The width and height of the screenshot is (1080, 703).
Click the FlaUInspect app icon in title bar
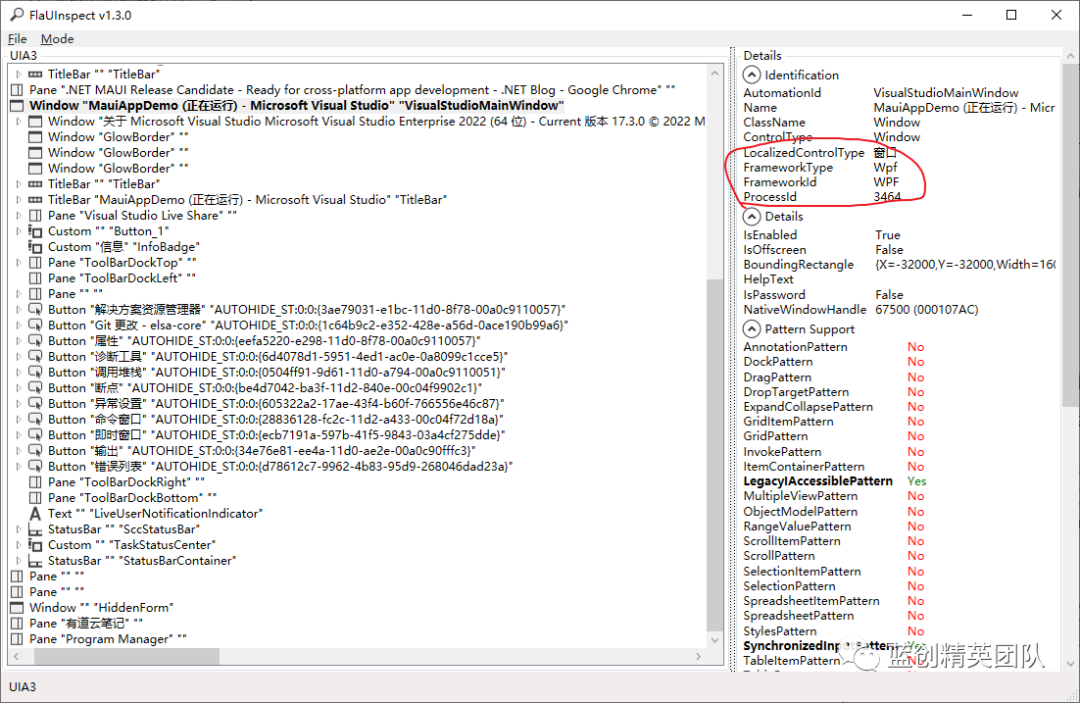(17, 14)
